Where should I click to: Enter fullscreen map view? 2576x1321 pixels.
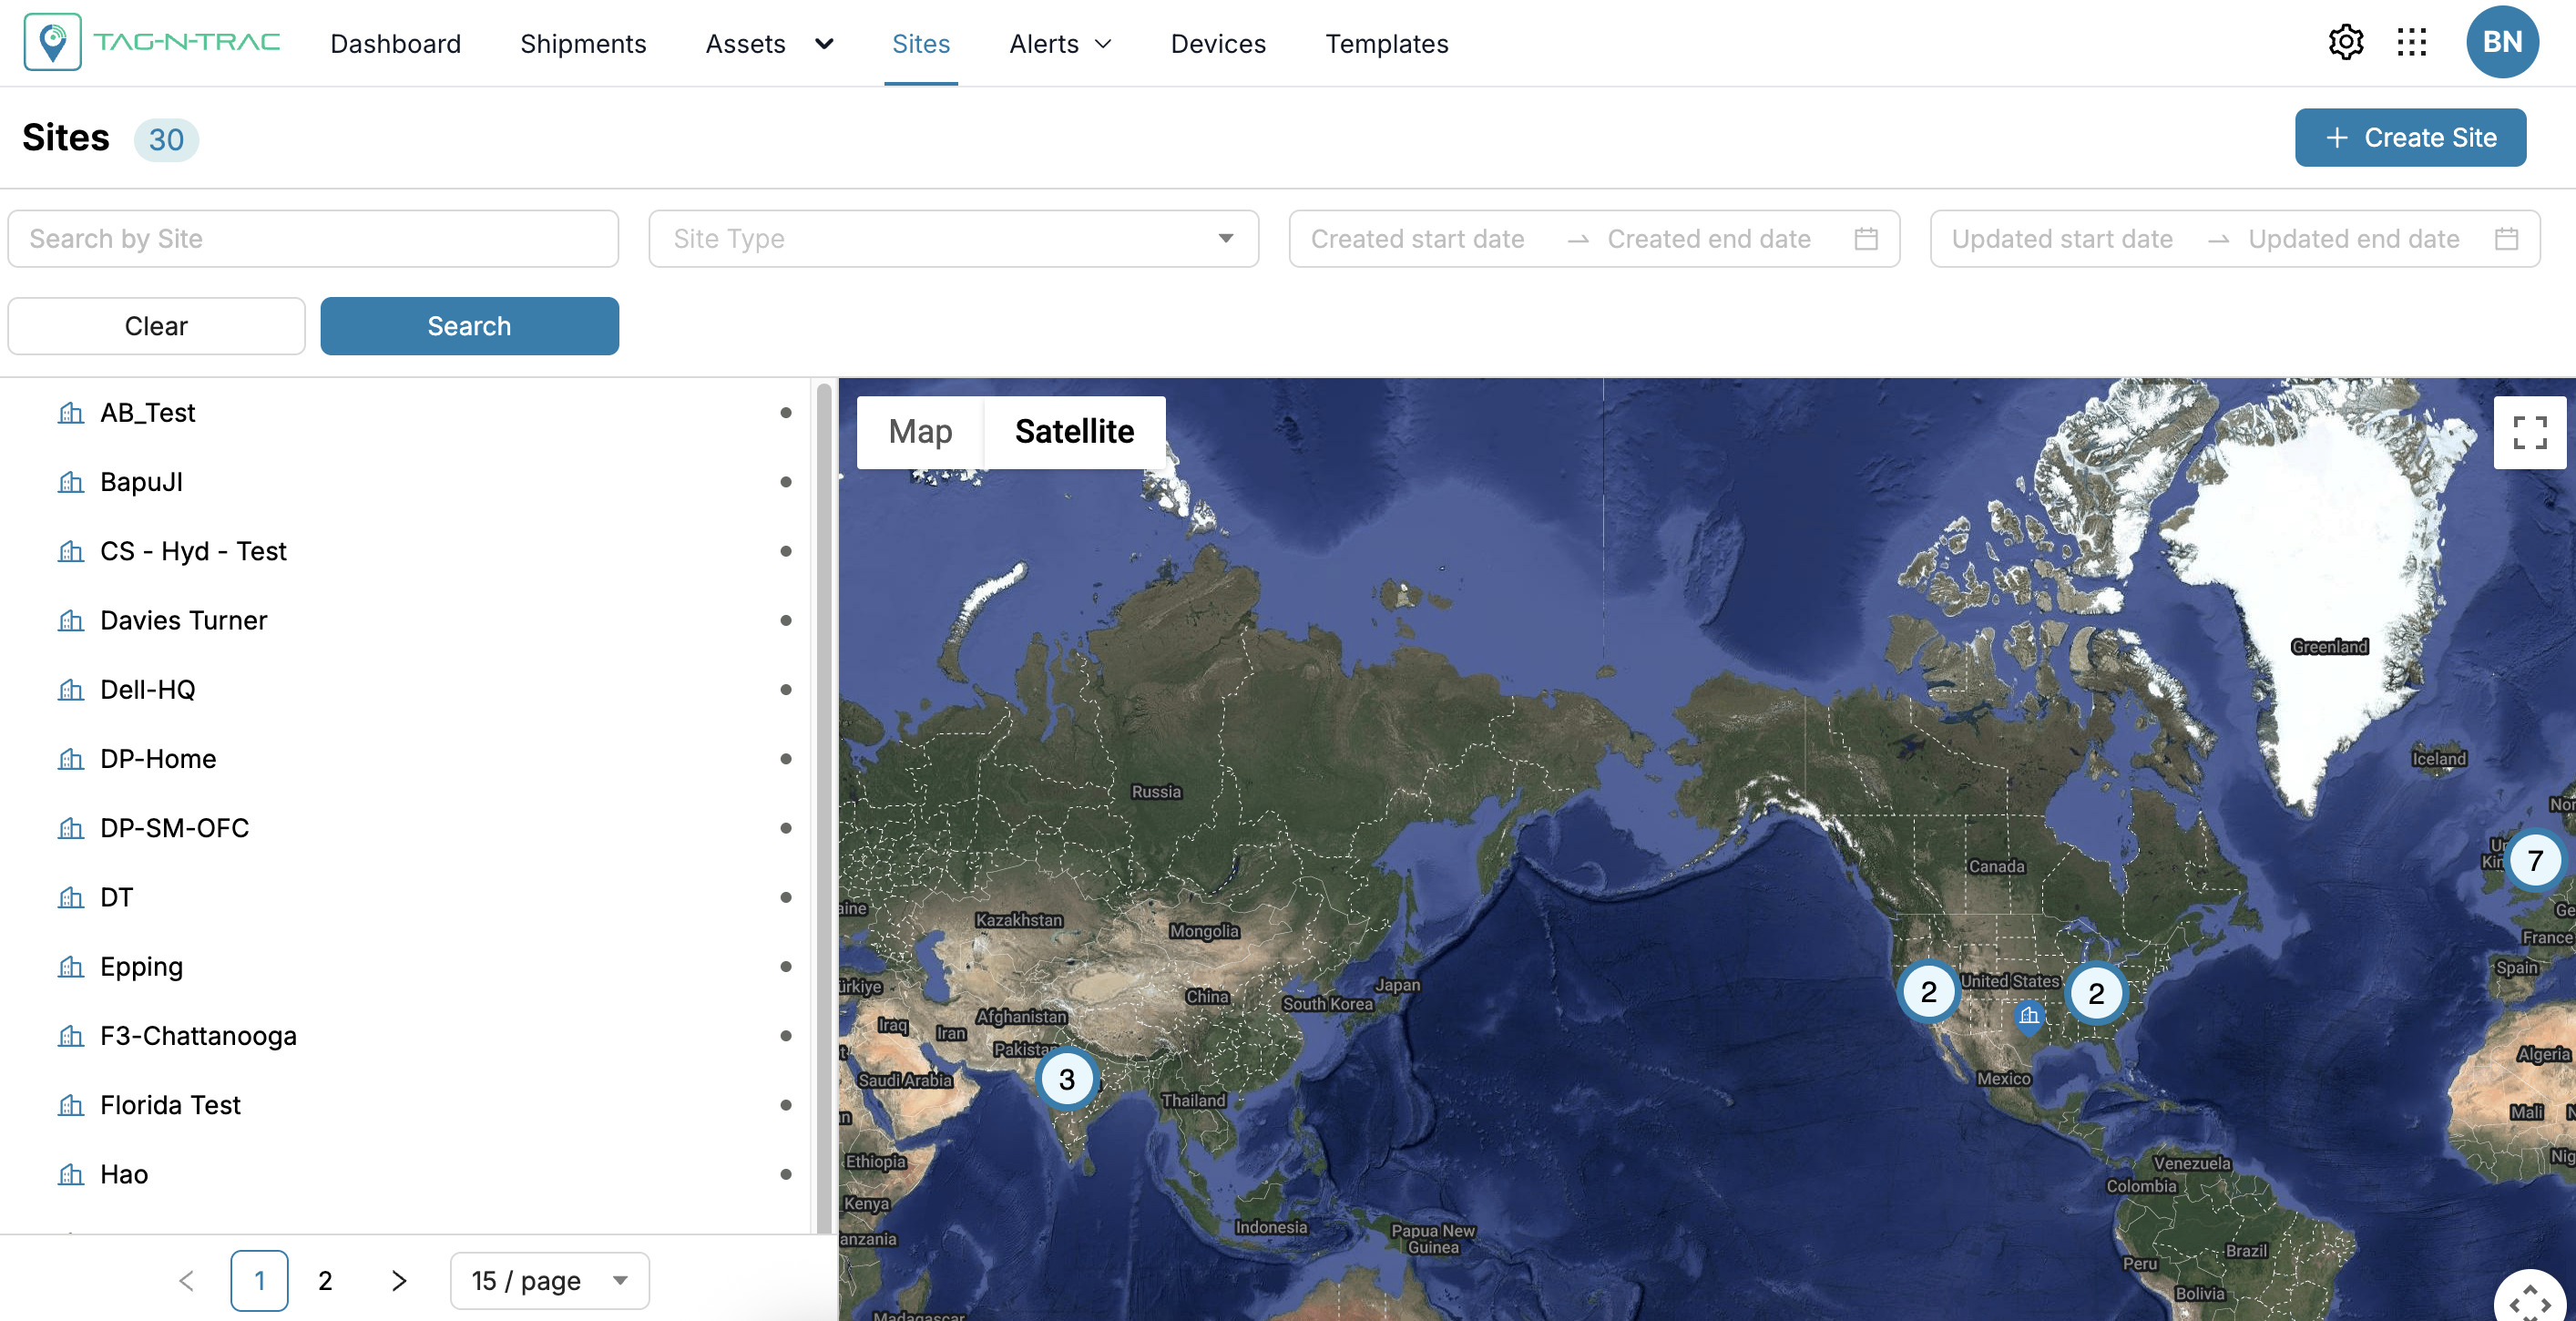[x=2529, y=432]
